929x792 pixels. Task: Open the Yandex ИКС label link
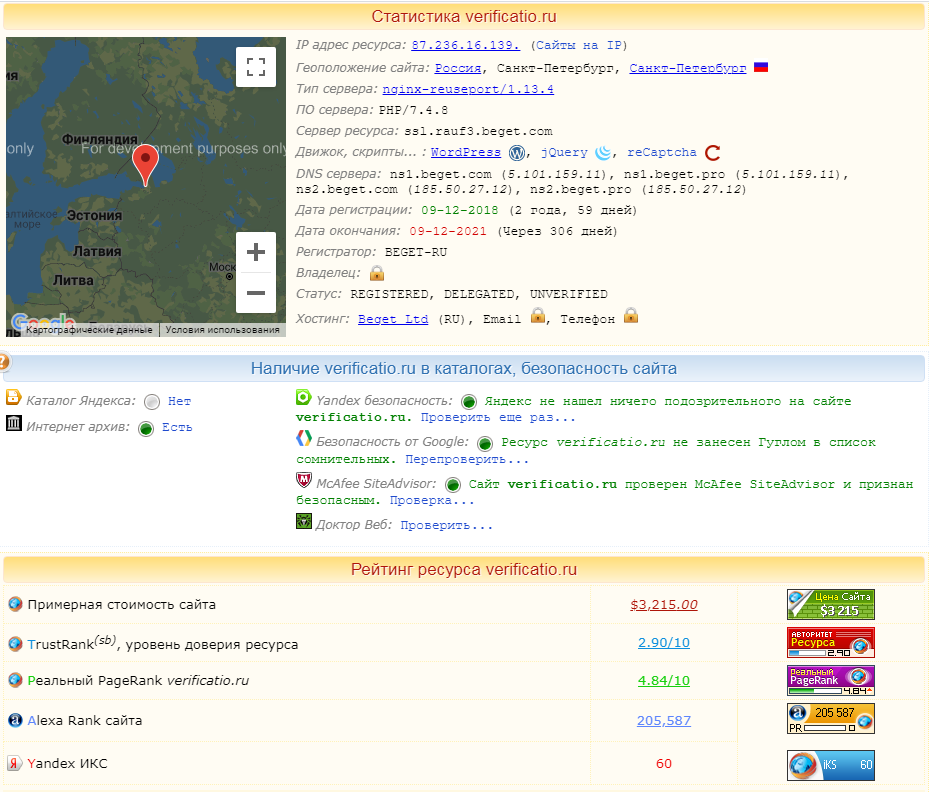pyautogui.click(x=68, y=764)
